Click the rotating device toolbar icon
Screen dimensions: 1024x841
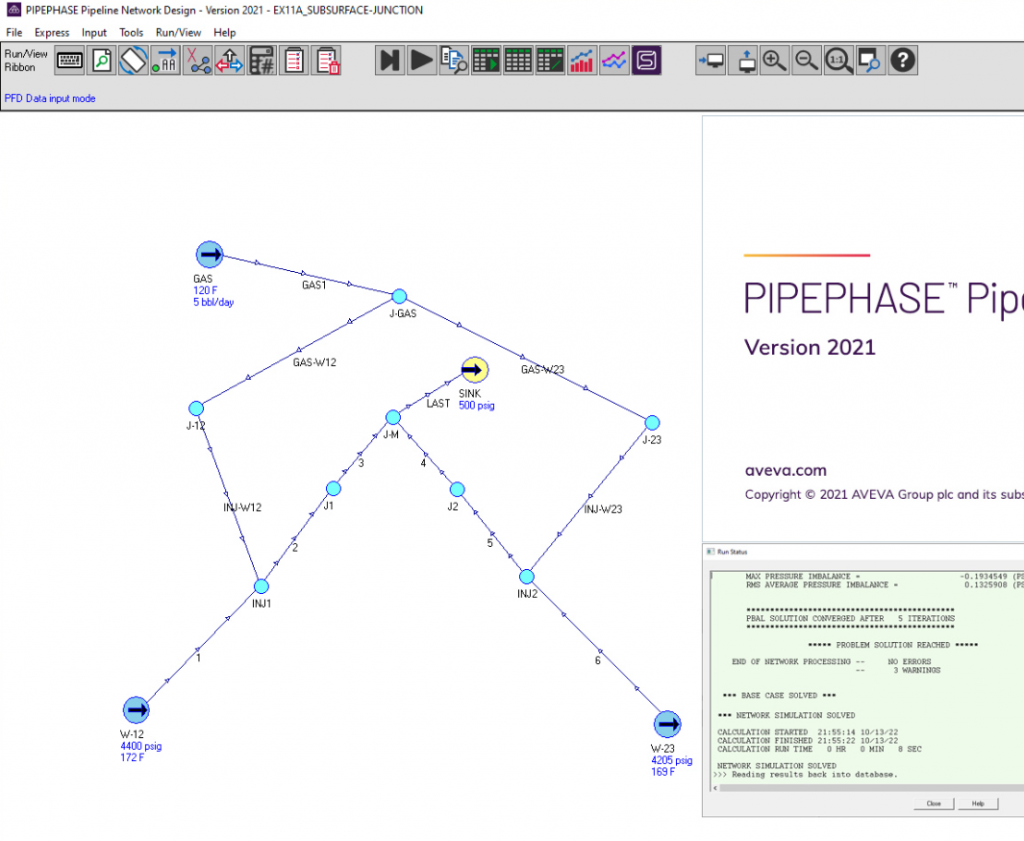click(x=133, y=61)
